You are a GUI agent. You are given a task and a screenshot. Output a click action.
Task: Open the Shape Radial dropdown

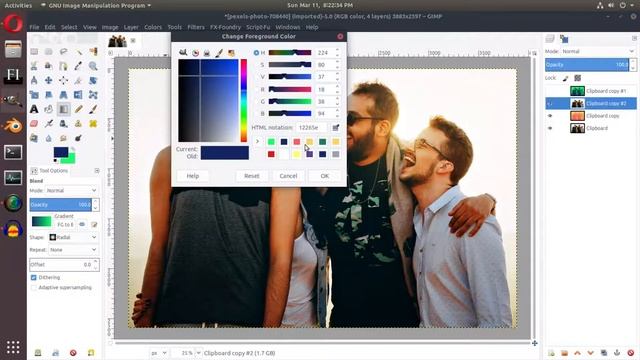[73, 237]
